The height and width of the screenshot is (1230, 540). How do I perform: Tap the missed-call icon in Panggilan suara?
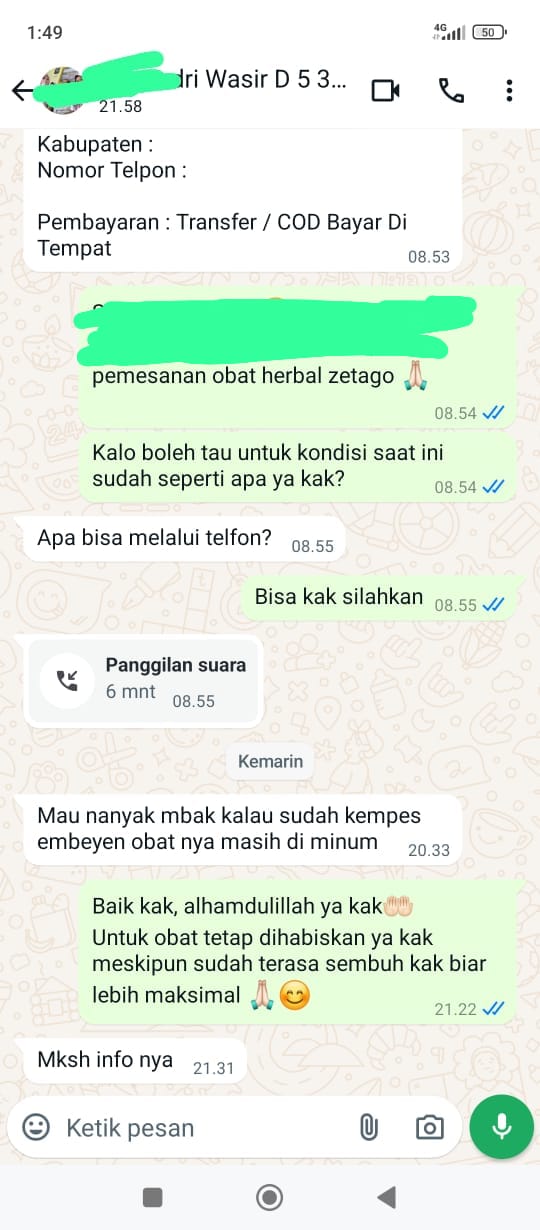point(67,680)
